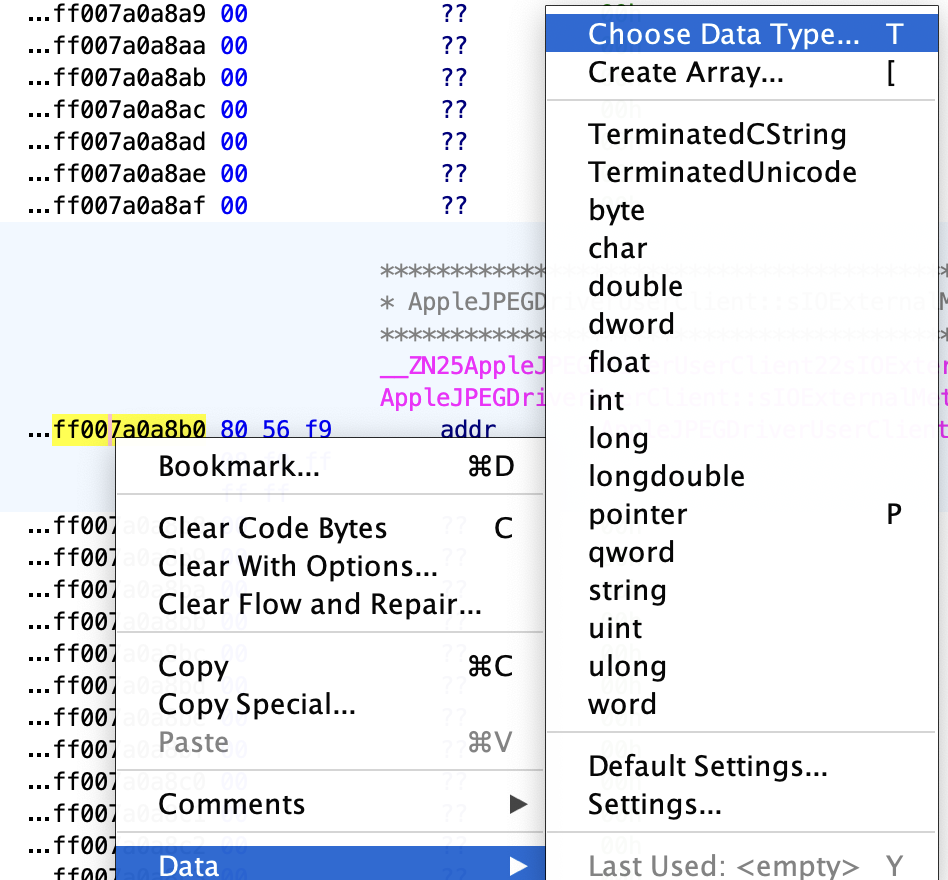This screenshot has height=880, width=948.
Task: Choose Copy Special from context menu
Action: [257, 704]
